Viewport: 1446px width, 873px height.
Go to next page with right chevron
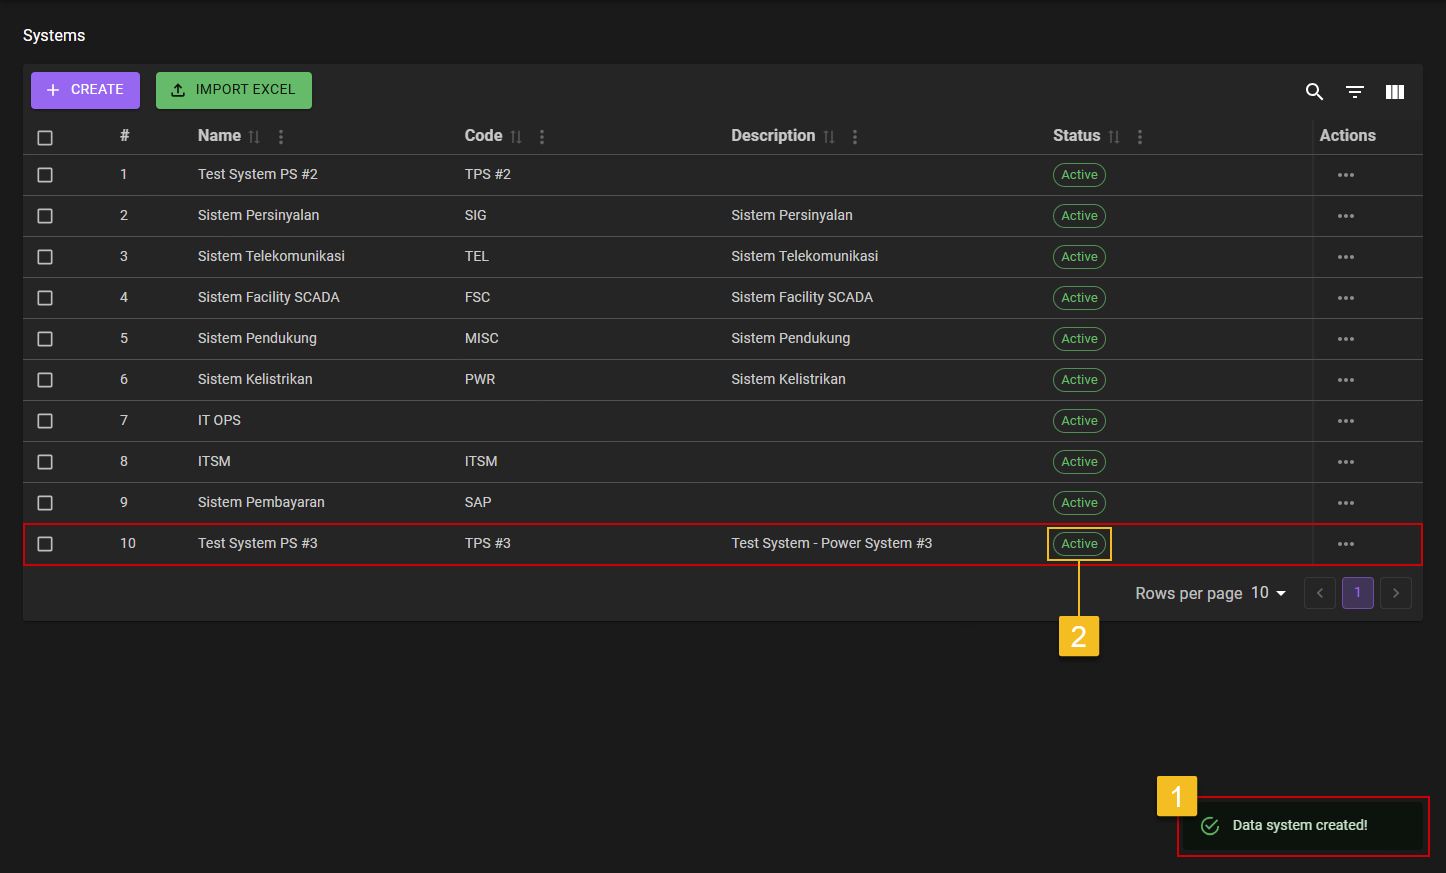1395,593
